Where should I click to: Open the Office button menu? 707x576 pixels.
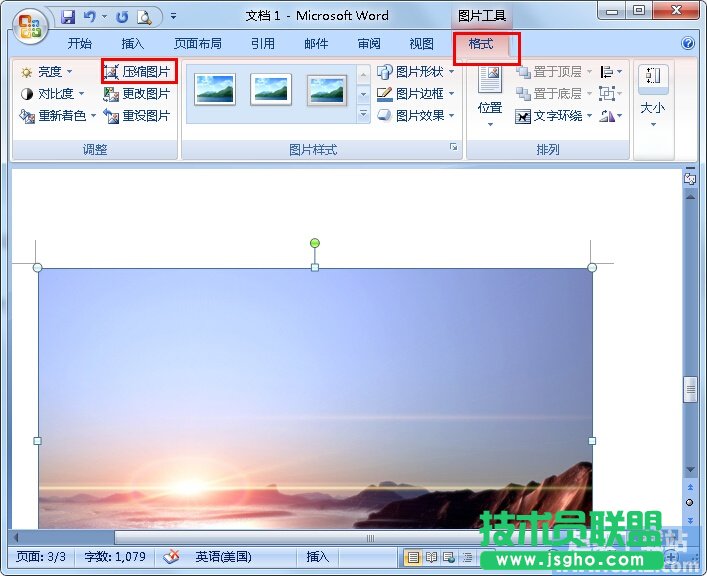click(30, 26)
